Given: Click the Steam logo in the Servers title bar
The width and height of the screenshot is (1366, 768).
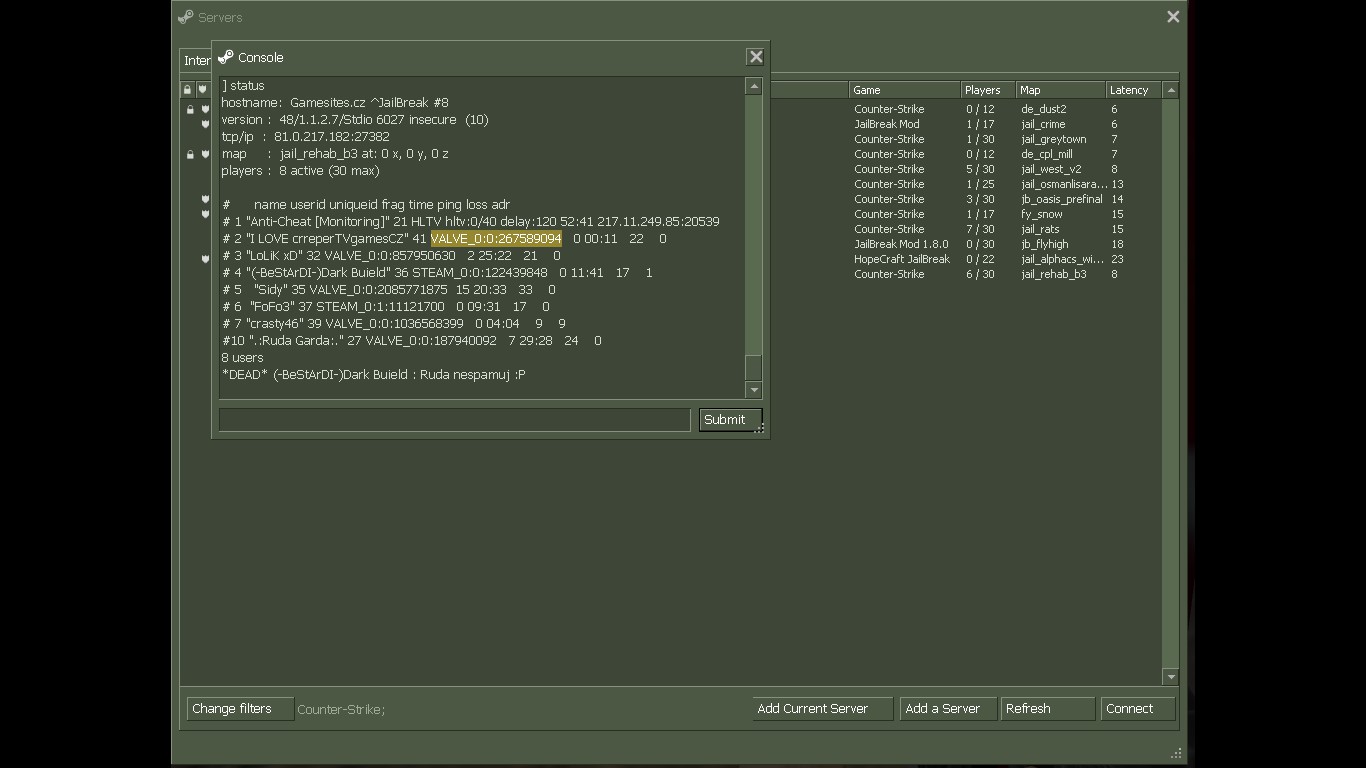Looking at the screenshot, I should coord(186,17).
